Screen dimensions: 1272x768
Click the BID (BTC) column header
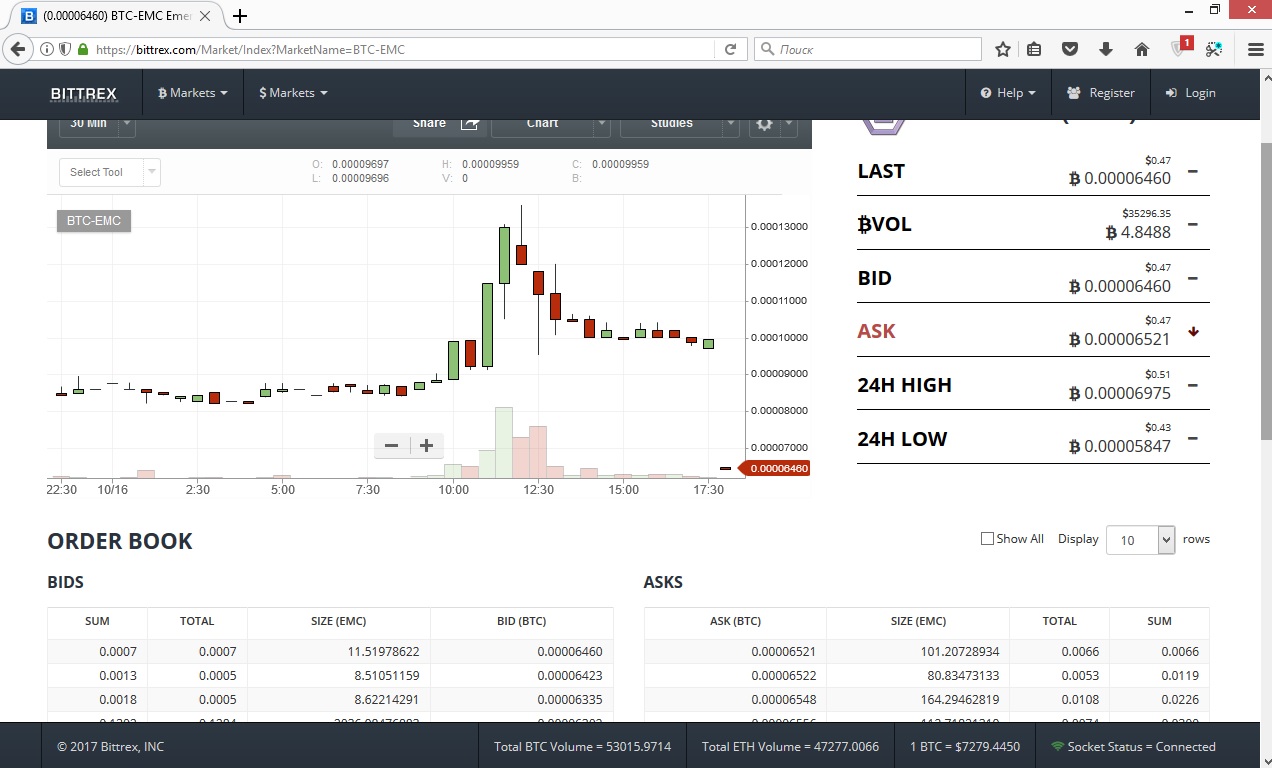(x=521, y=621)
